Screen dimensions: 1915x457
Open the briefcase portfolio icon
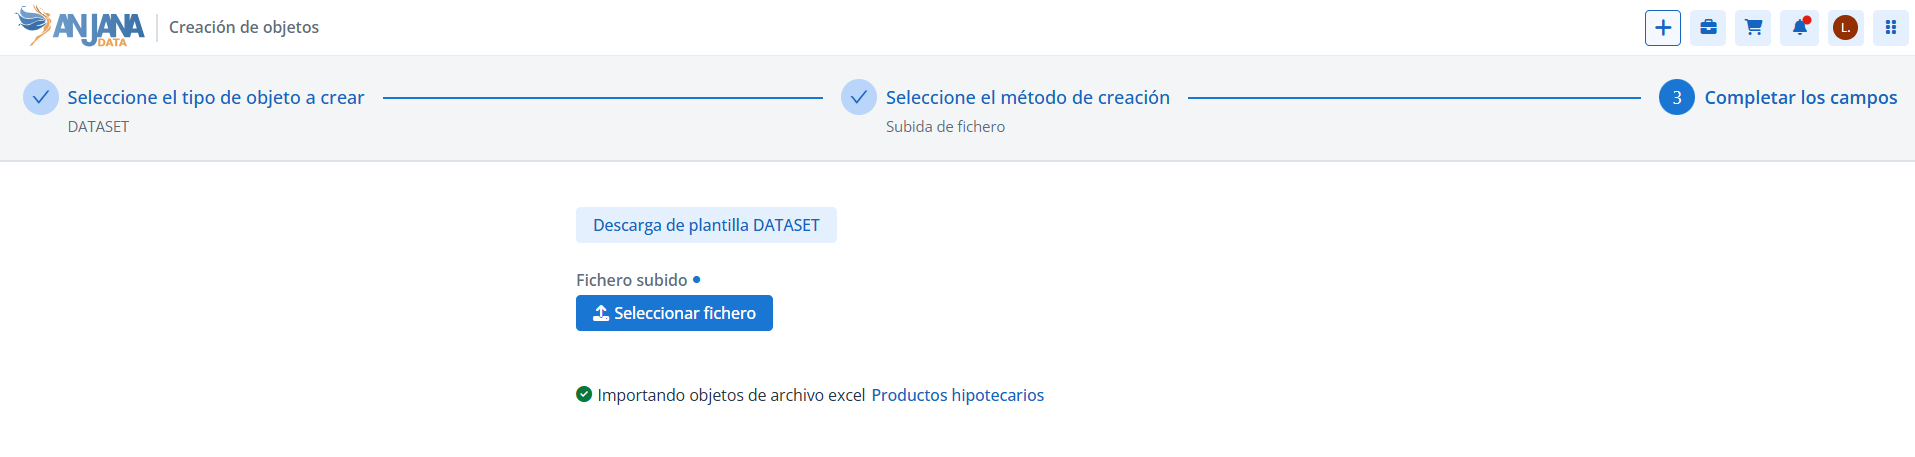click(1708, 28)
